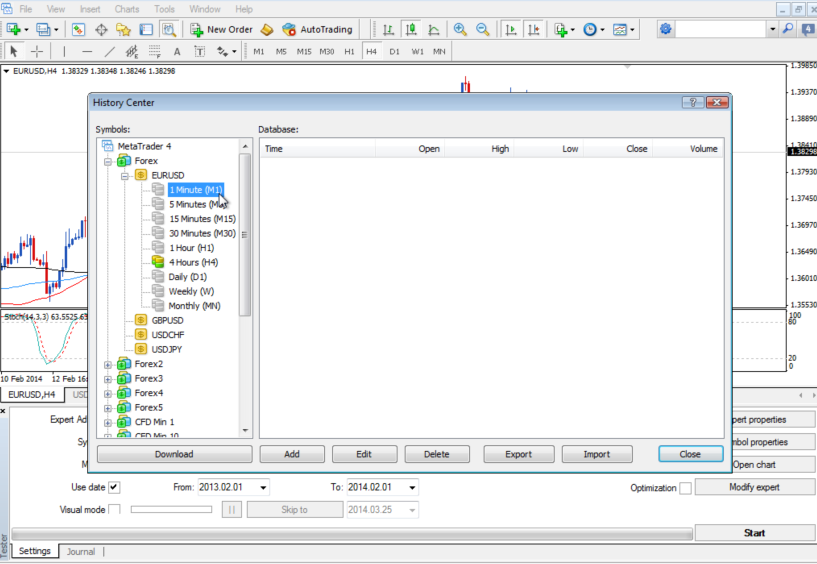The height and width of the screenshot is (564, 817).
Task: Select the Crosshair cursor tool
Action: pos(37,52)
